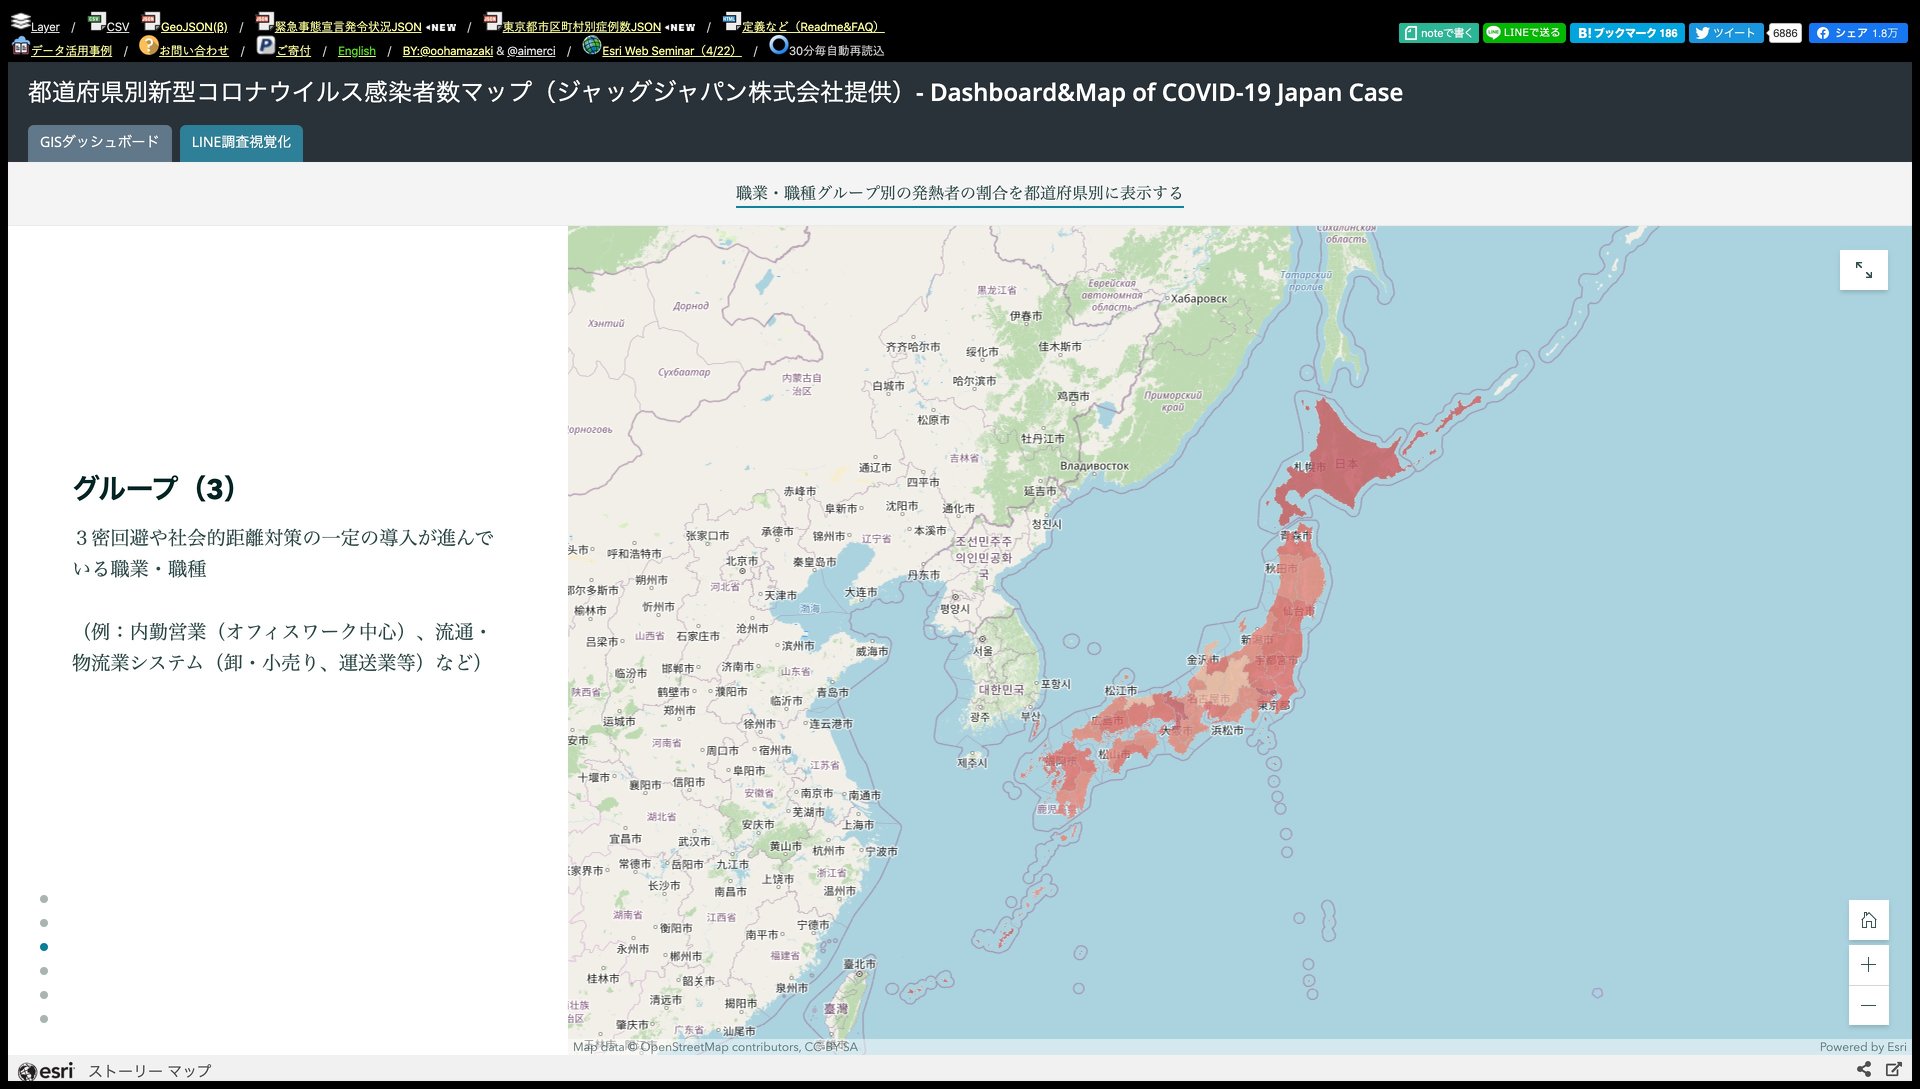Image resolution: width=1920 pixels, height=1089 pixels.
Task: Select the active third slide dot
Action: [44, 947]
